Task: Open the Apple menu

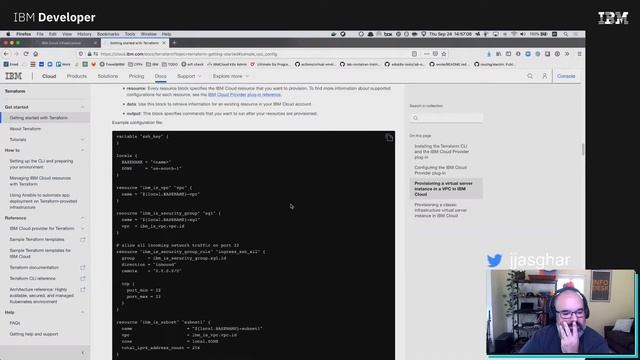Action: pos(8,34)
